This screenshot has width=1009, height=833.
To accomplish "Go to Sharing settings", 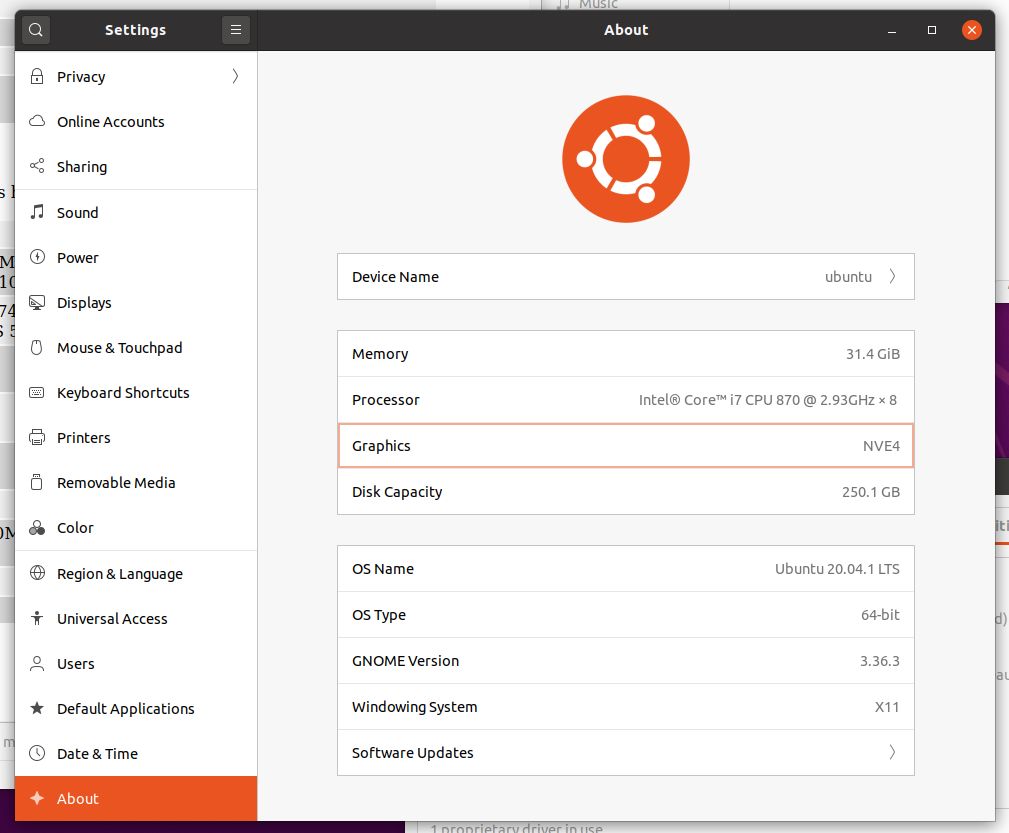I will (x=136, y=167).
